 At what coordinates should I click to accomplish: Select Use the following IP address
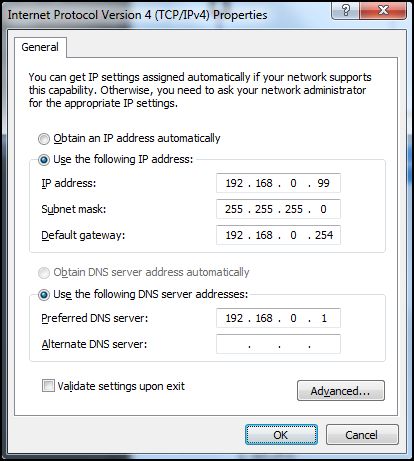point(44,160)
